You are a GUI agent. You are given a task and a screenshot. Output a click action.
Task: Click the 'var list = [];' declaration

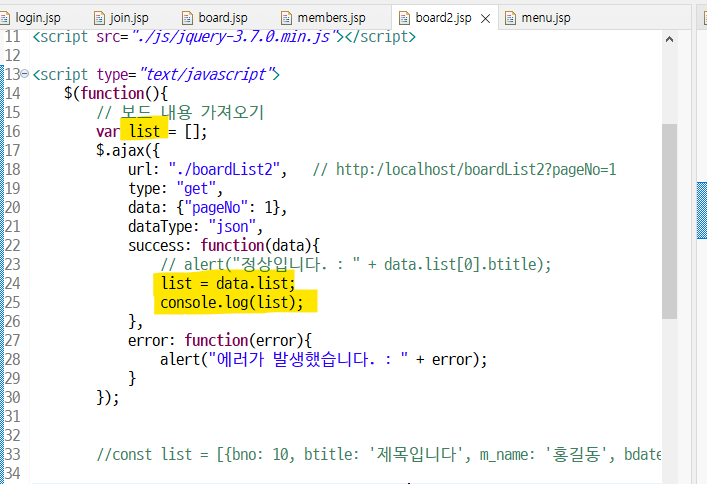pyautogui.click(x=152, y=132)
